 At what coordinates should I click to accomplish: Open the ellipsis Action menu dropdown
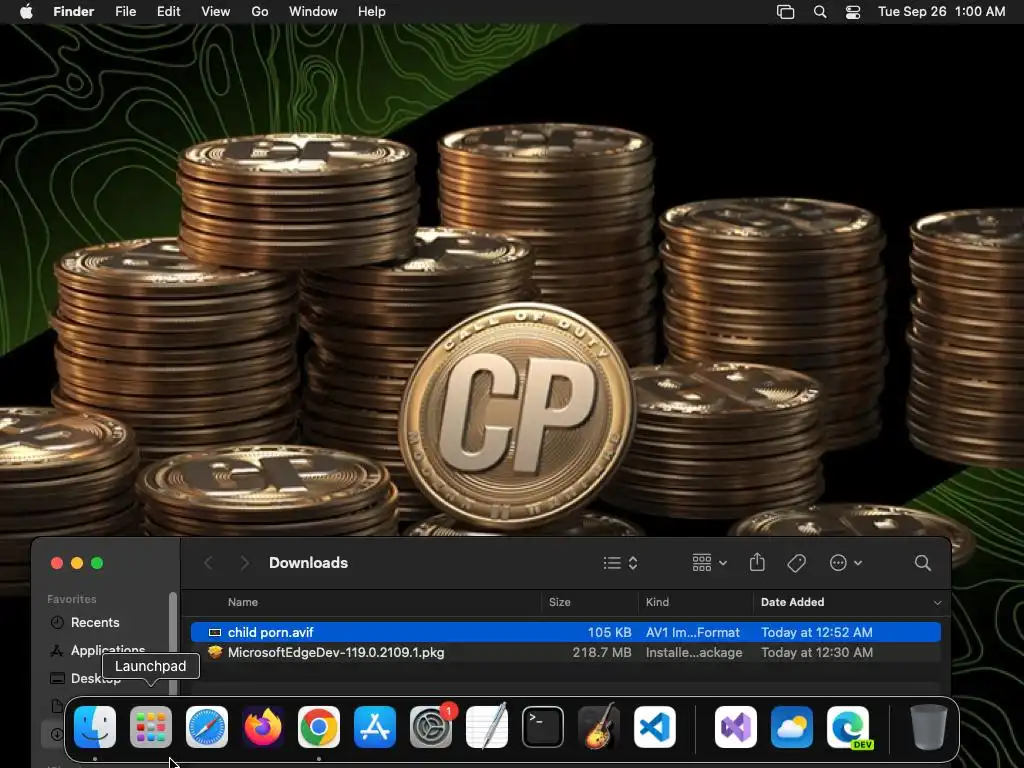pos(846,563)
